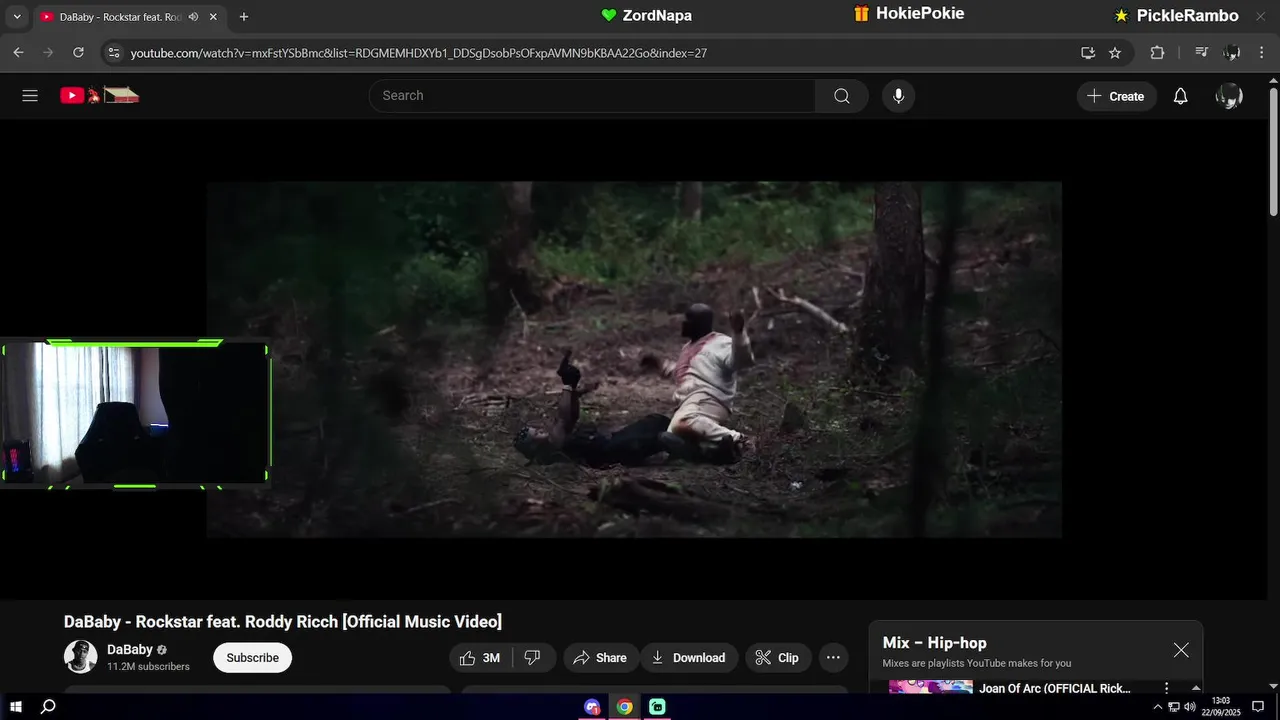Reload the current YouTube page
Viewport: 1280px width, 720px height.
click(x=77, y=53)
